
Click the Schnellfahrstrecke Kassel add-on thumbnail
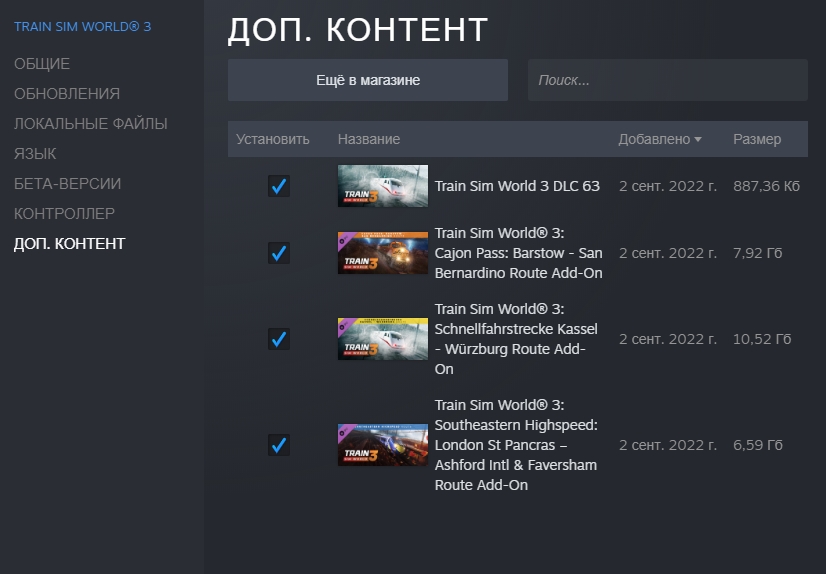pos(382,339)
